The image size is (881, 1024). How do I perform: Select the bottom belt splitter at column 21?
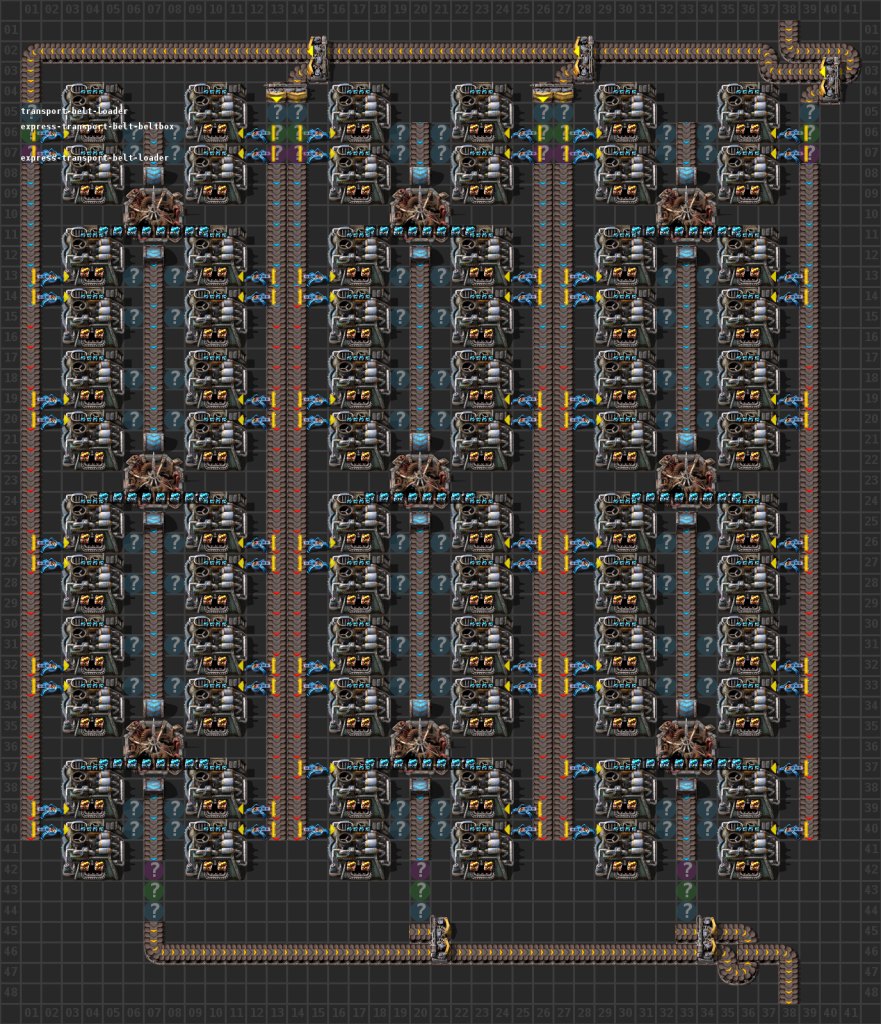pos(441,938)
